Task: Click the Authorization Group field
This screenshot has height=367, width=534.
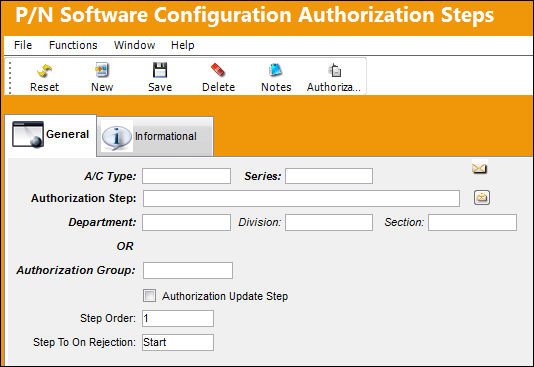Action: (x=188, y=270)
